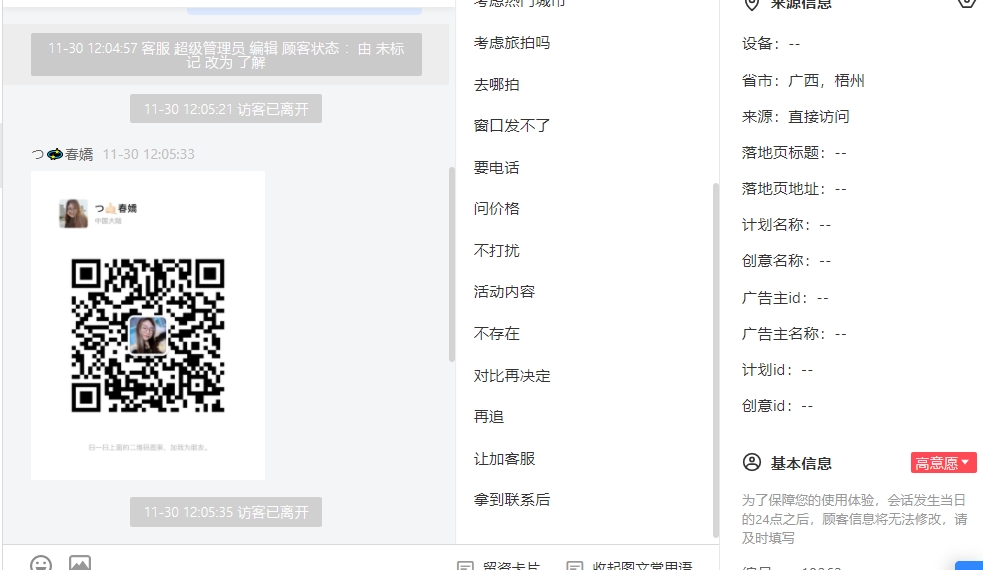The image size is (983, 570).
Task: Click the 设备 field in source info
Action: click(x=771, y=44)
